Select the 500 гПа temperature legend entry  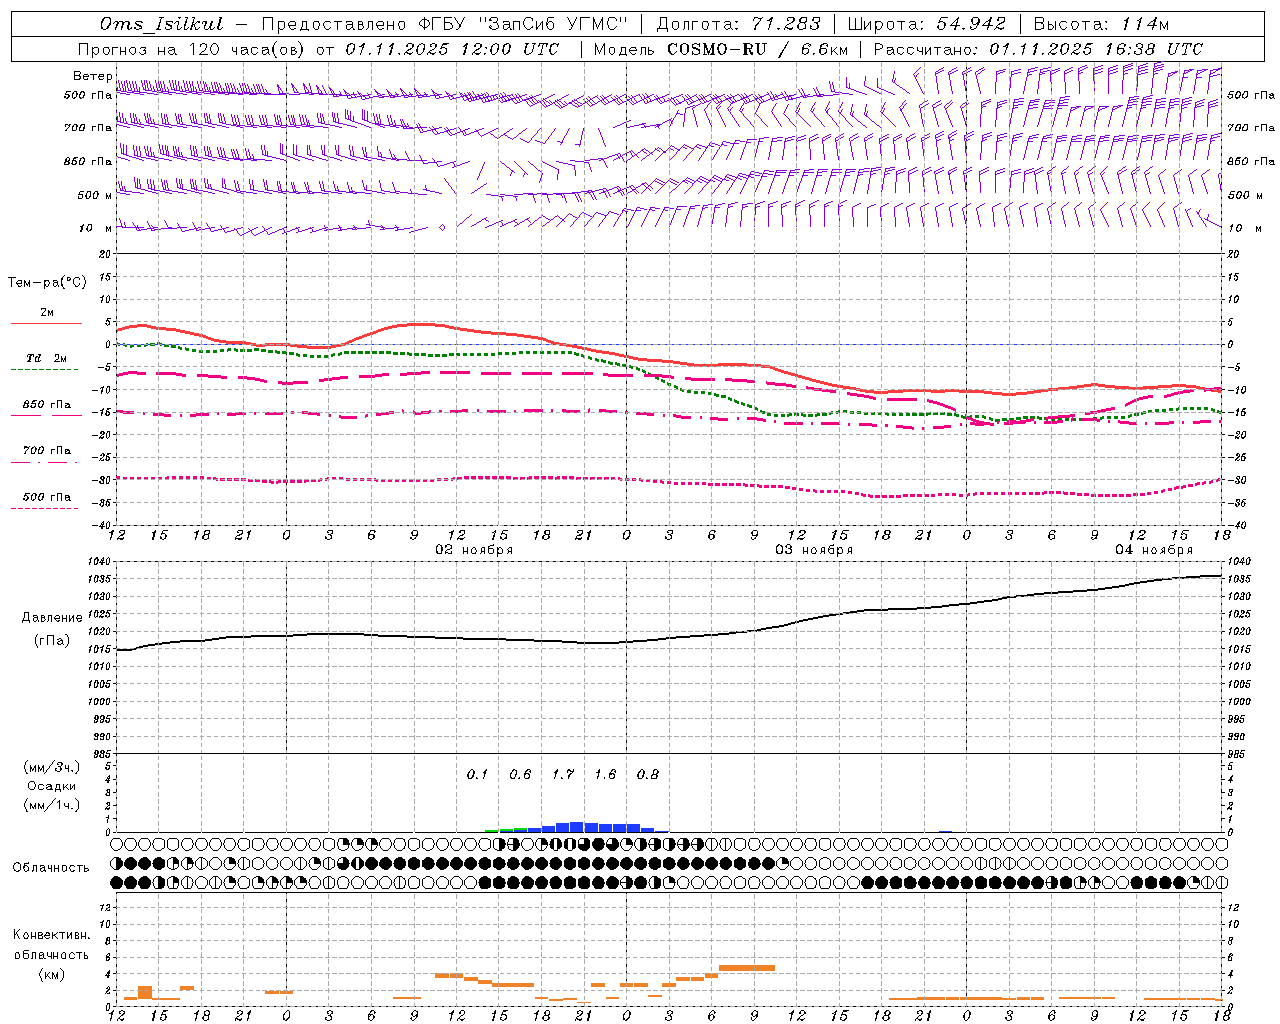(46, 497)
